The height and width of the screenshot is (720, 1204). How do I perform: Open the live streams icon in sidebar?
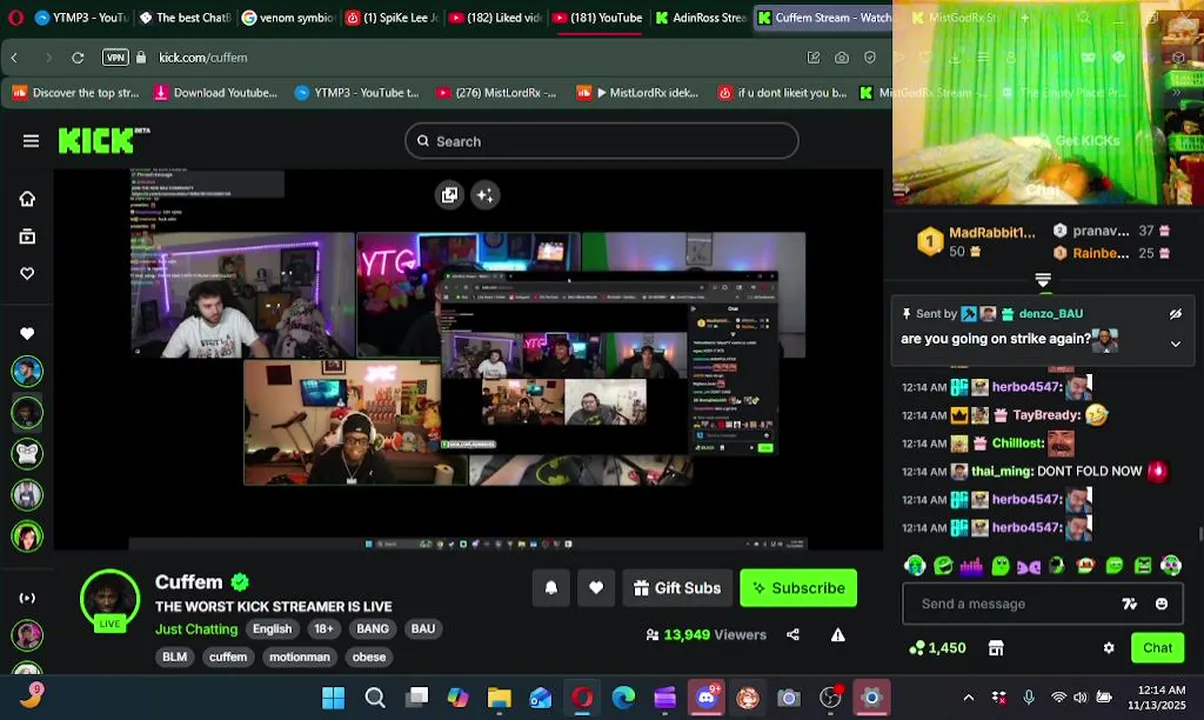coord(27,598)
